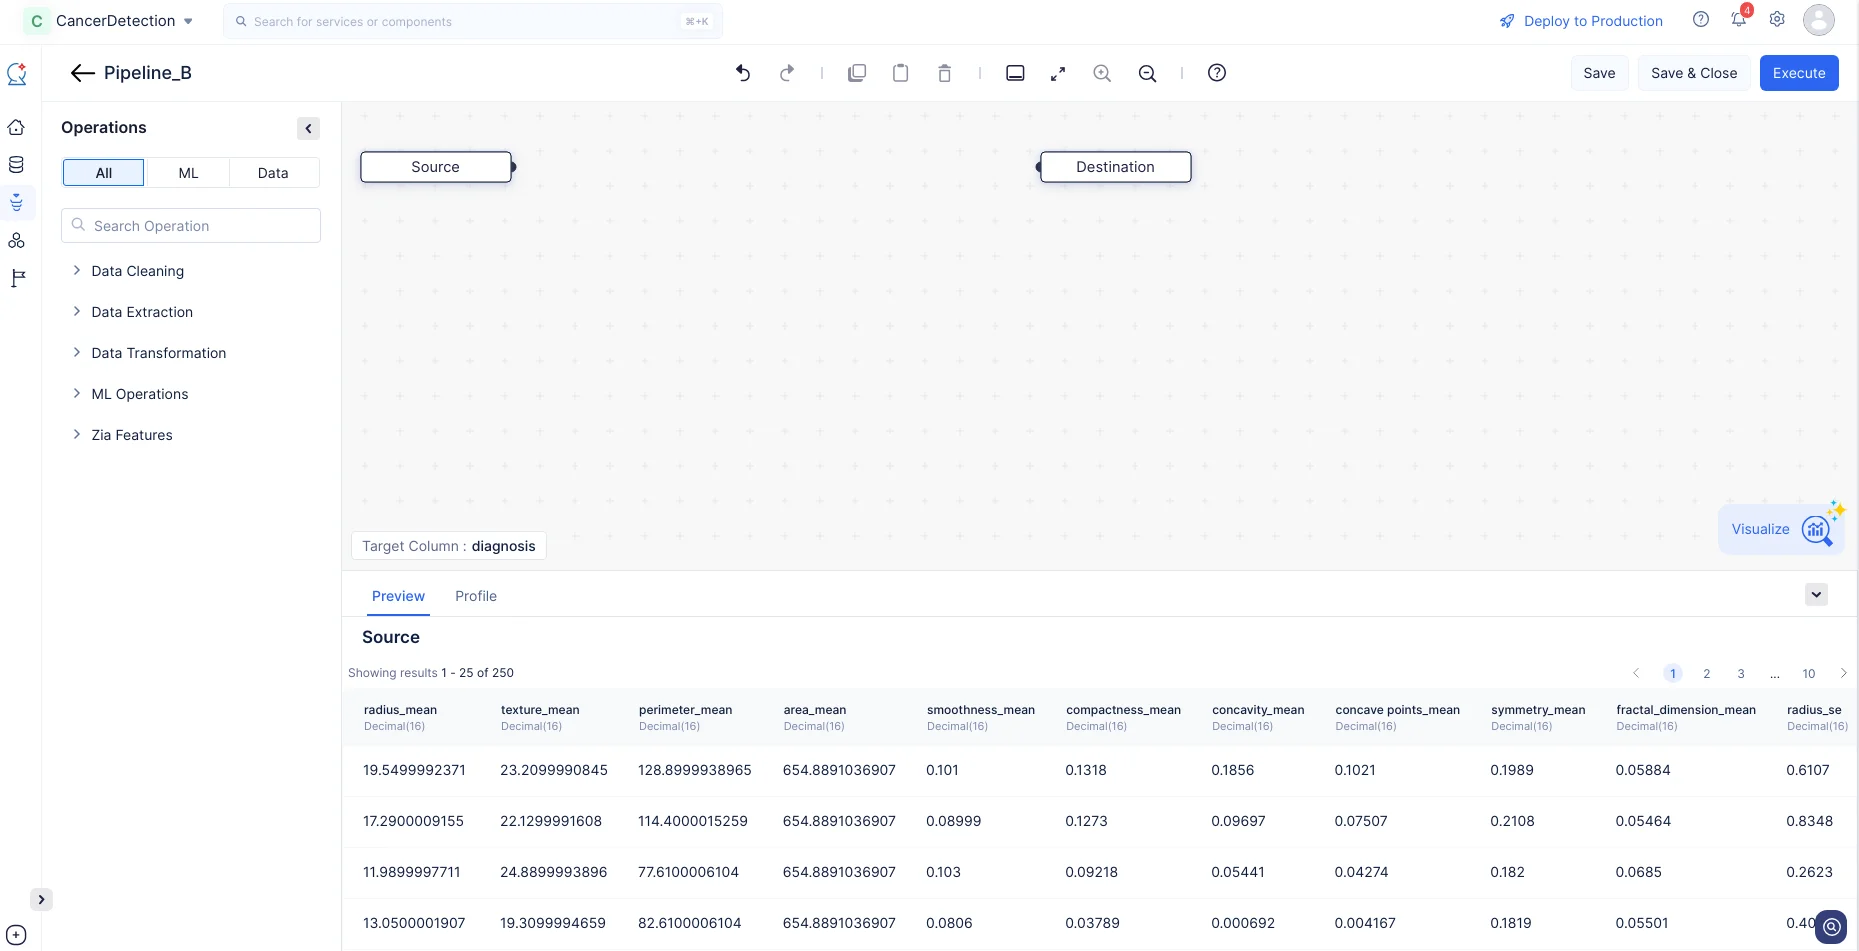Viewport: 1859px width, 951px height.
Task: Click the previous results page arrow
Action: (x=1637, y=673)
